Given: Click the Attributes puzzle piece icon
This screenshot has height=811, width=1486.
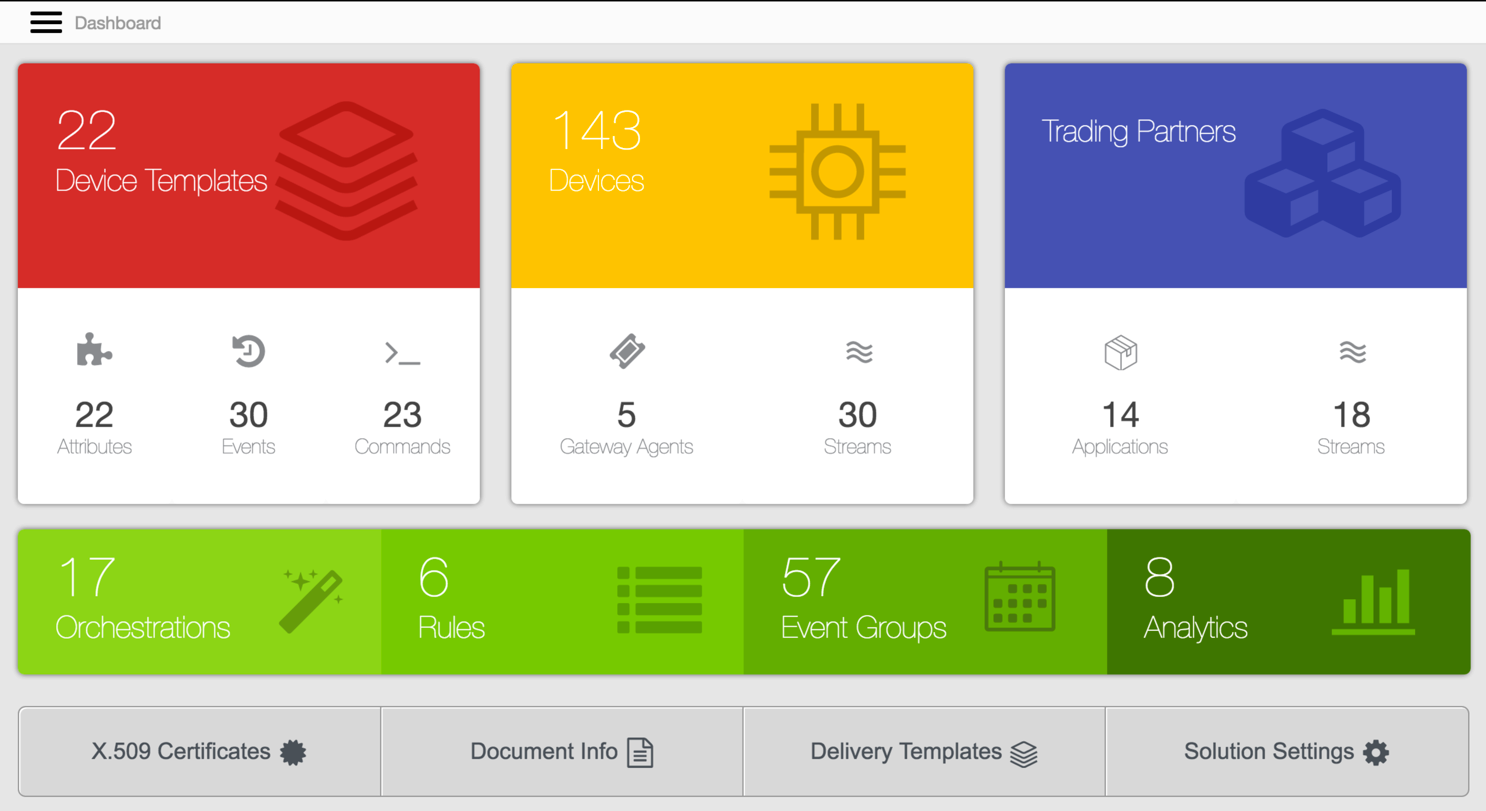Looking at the screenshot, I should click(x=94, y=351).
